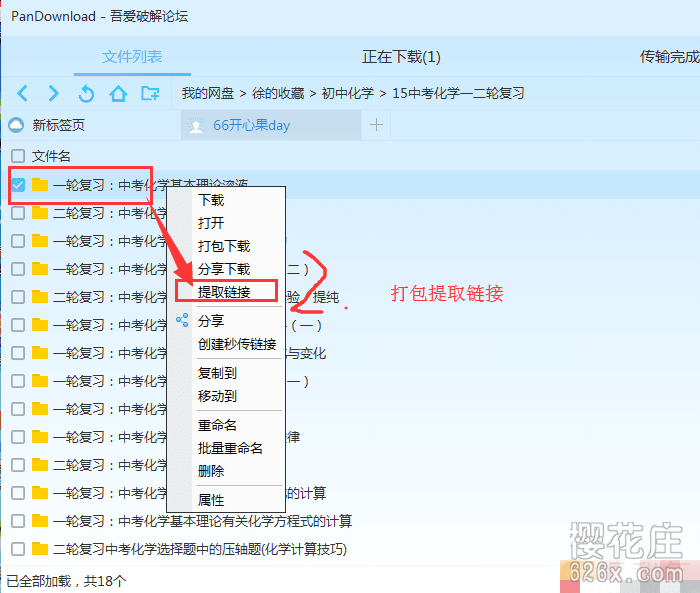The width and height of the screenshot is (700, 593).
Task: Create a new folder with plus-folder icon
Action: 150,93
